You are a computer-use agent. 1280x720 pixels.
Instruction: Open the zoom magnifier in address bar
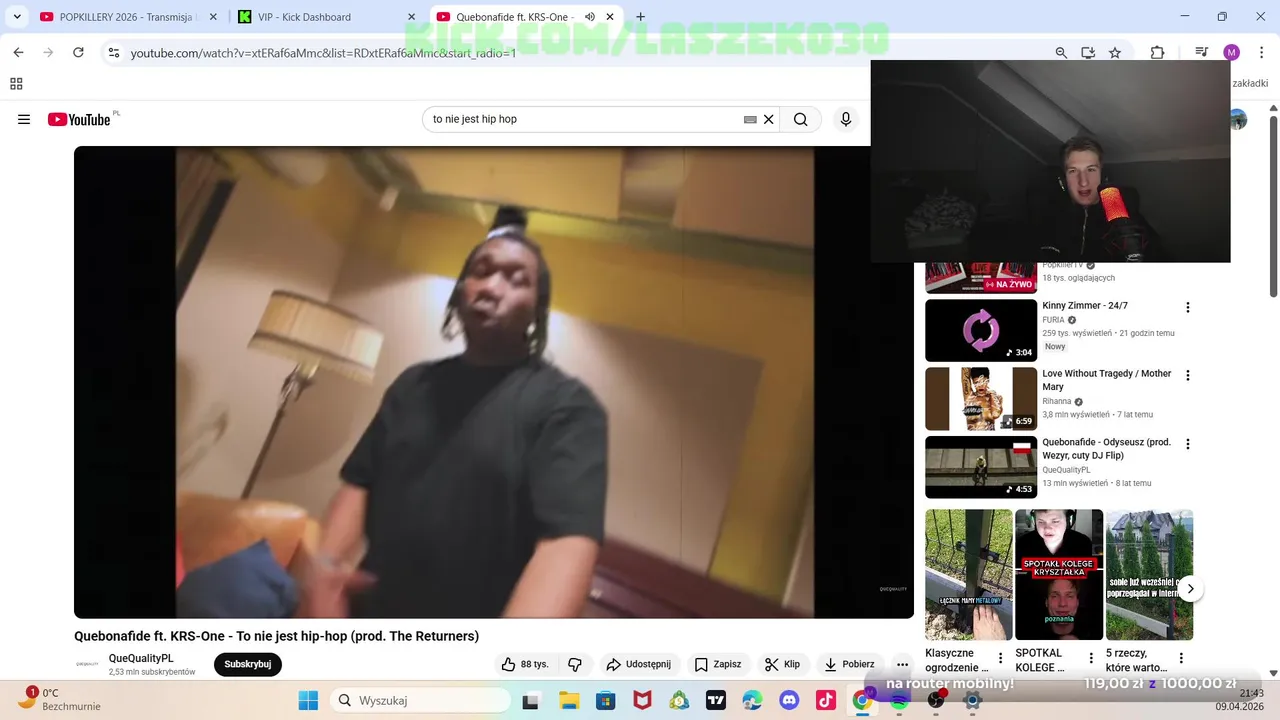(x=1061, y=52)
